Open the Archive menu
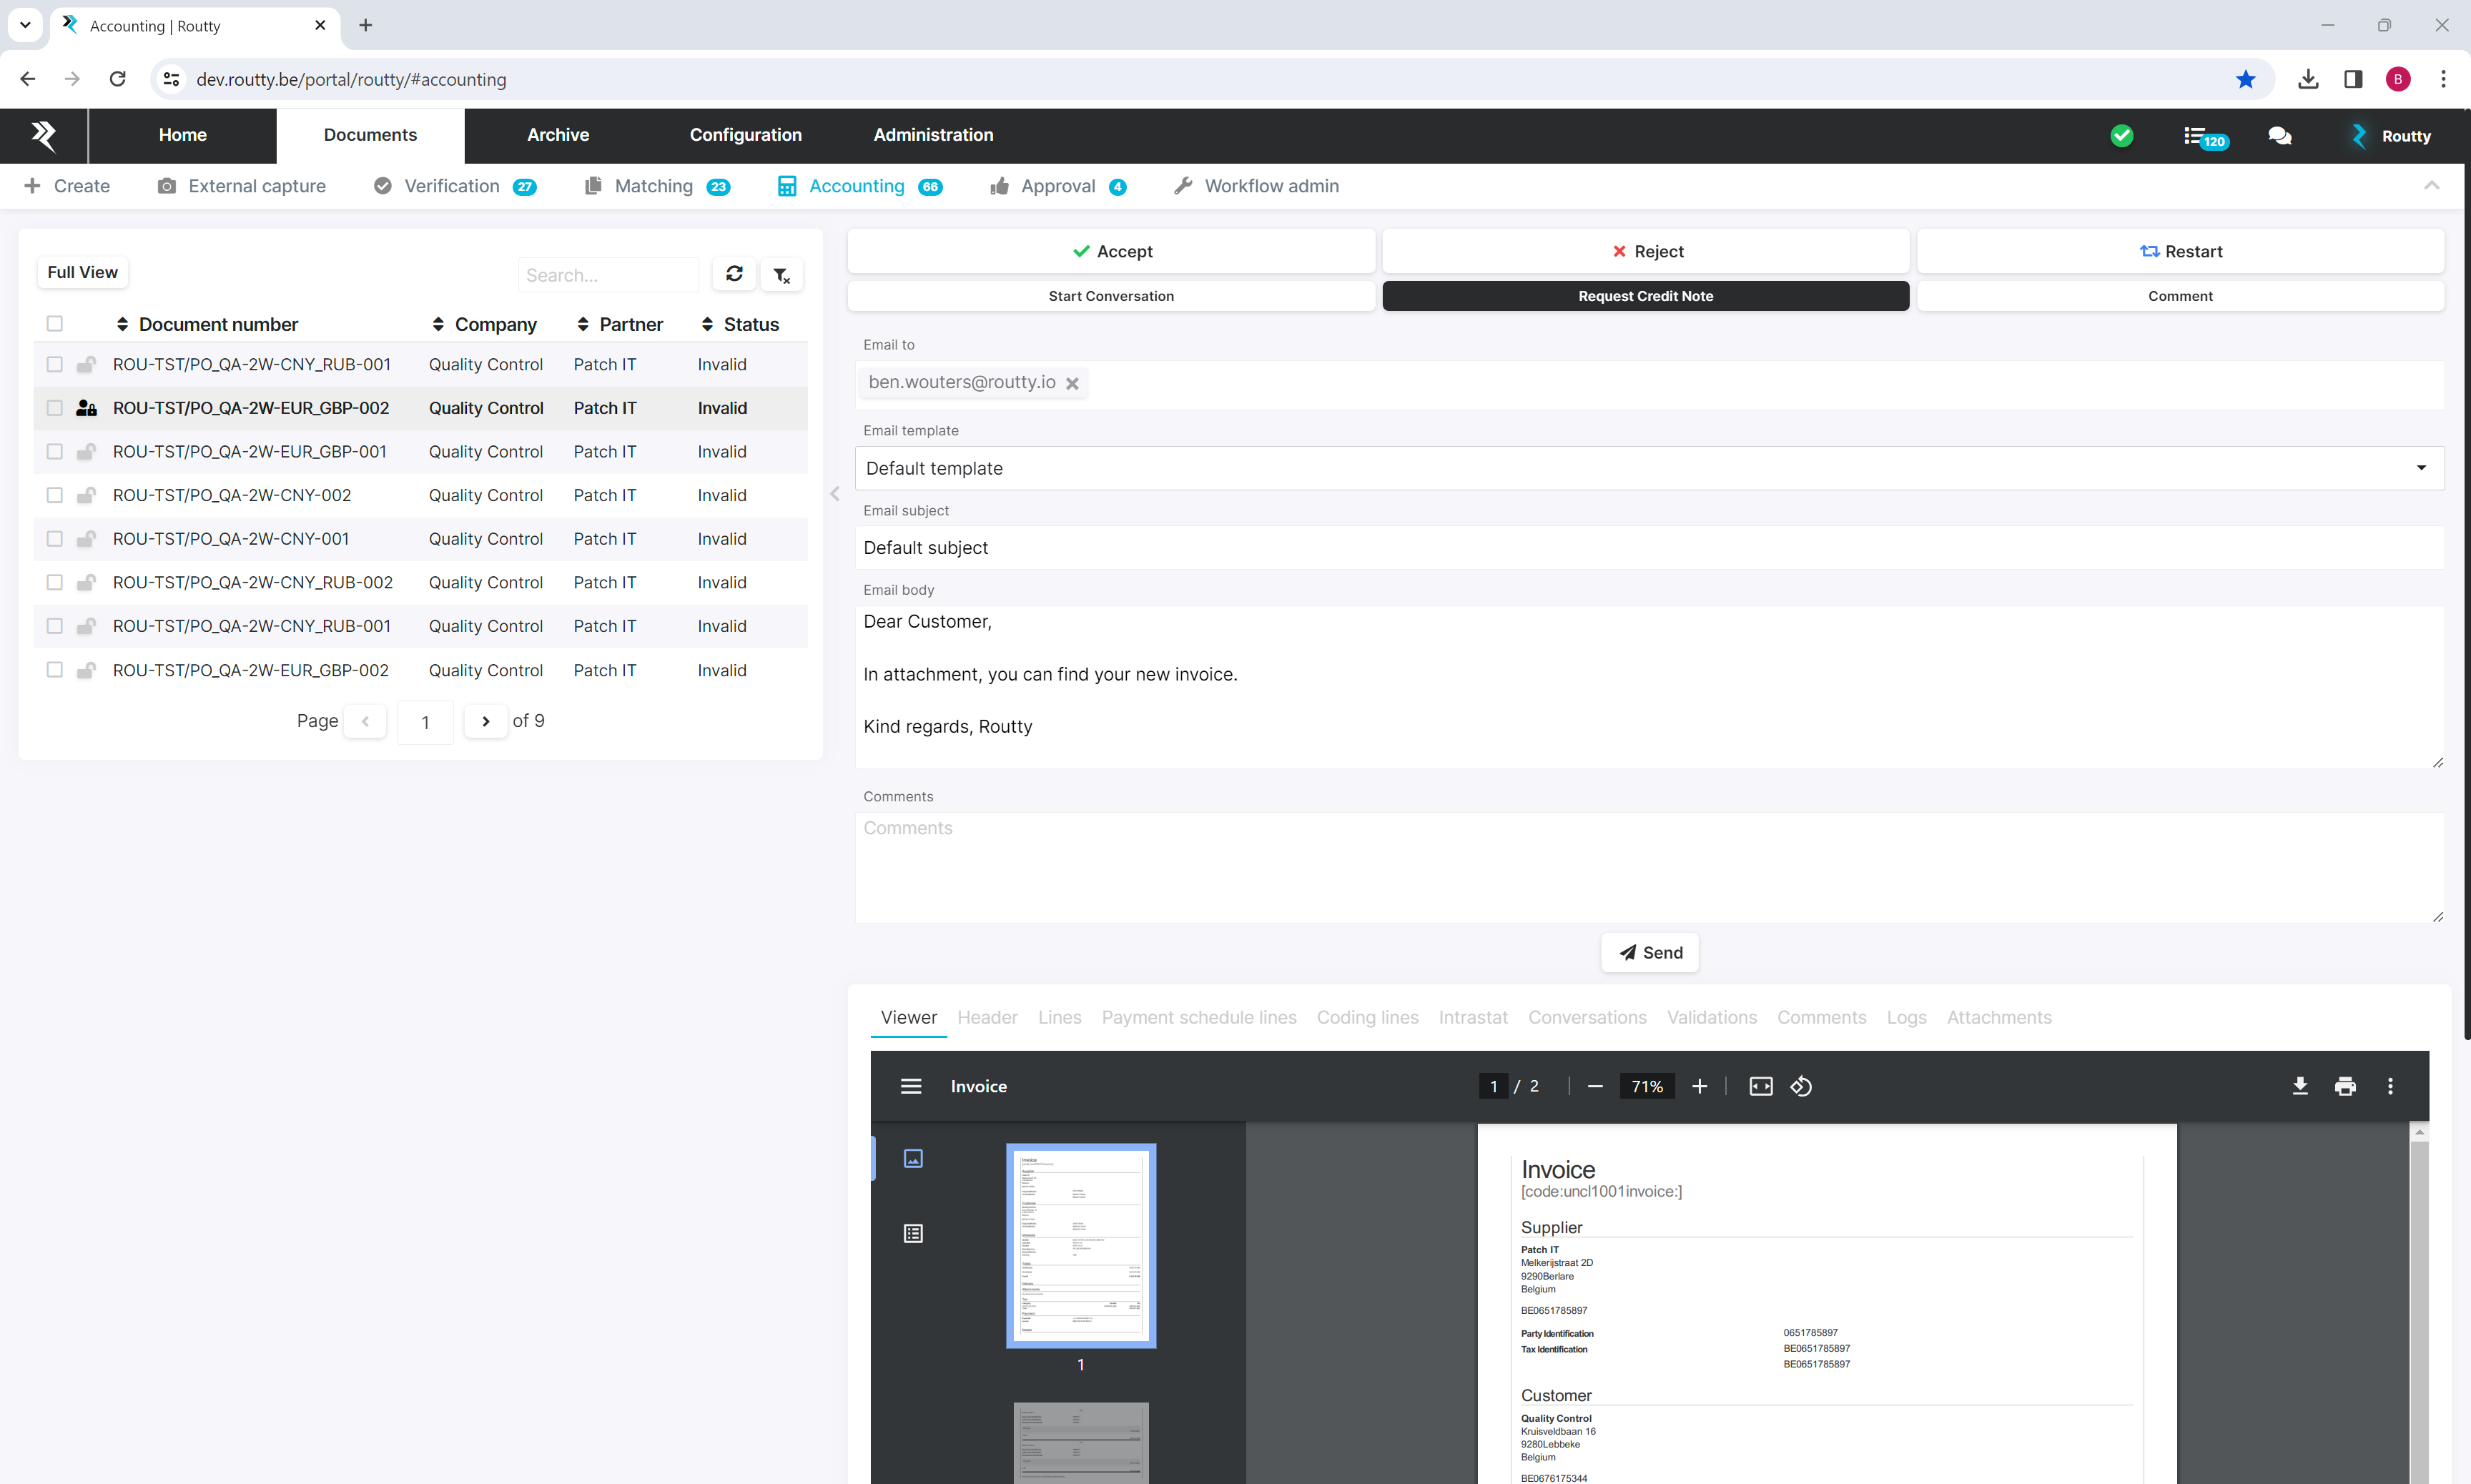This screenshot has width=2471, height=1484. [x=558, y=135]
